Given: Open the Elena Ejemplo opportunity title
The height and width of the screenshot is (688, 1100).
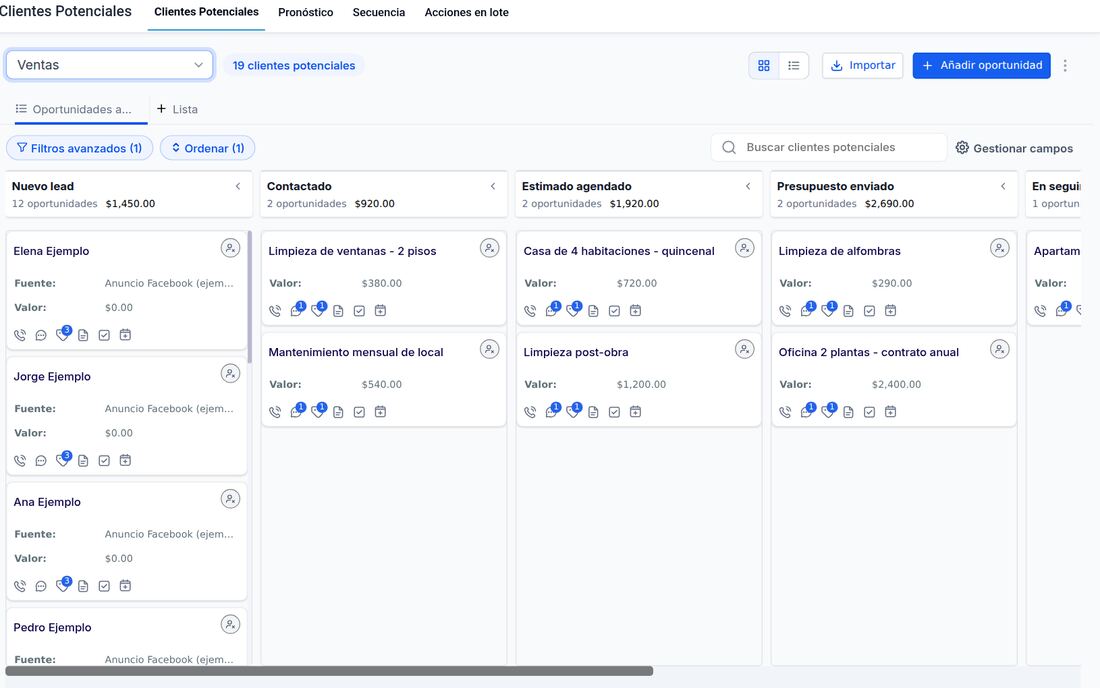Looking at the screenshot, I should pos(51,251).
